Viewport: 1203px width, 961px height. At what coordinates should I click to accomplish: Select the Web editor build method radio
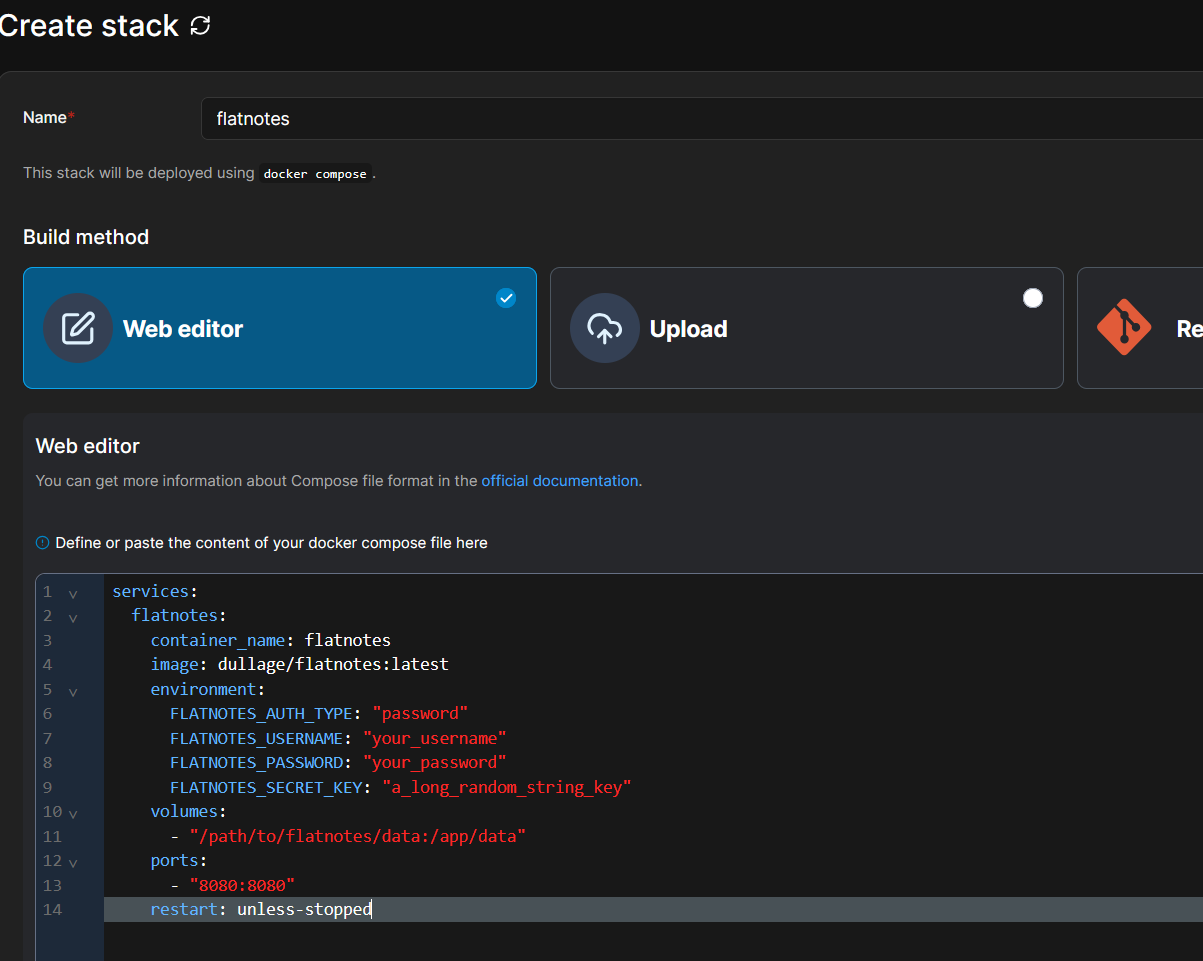coord(506,298)
